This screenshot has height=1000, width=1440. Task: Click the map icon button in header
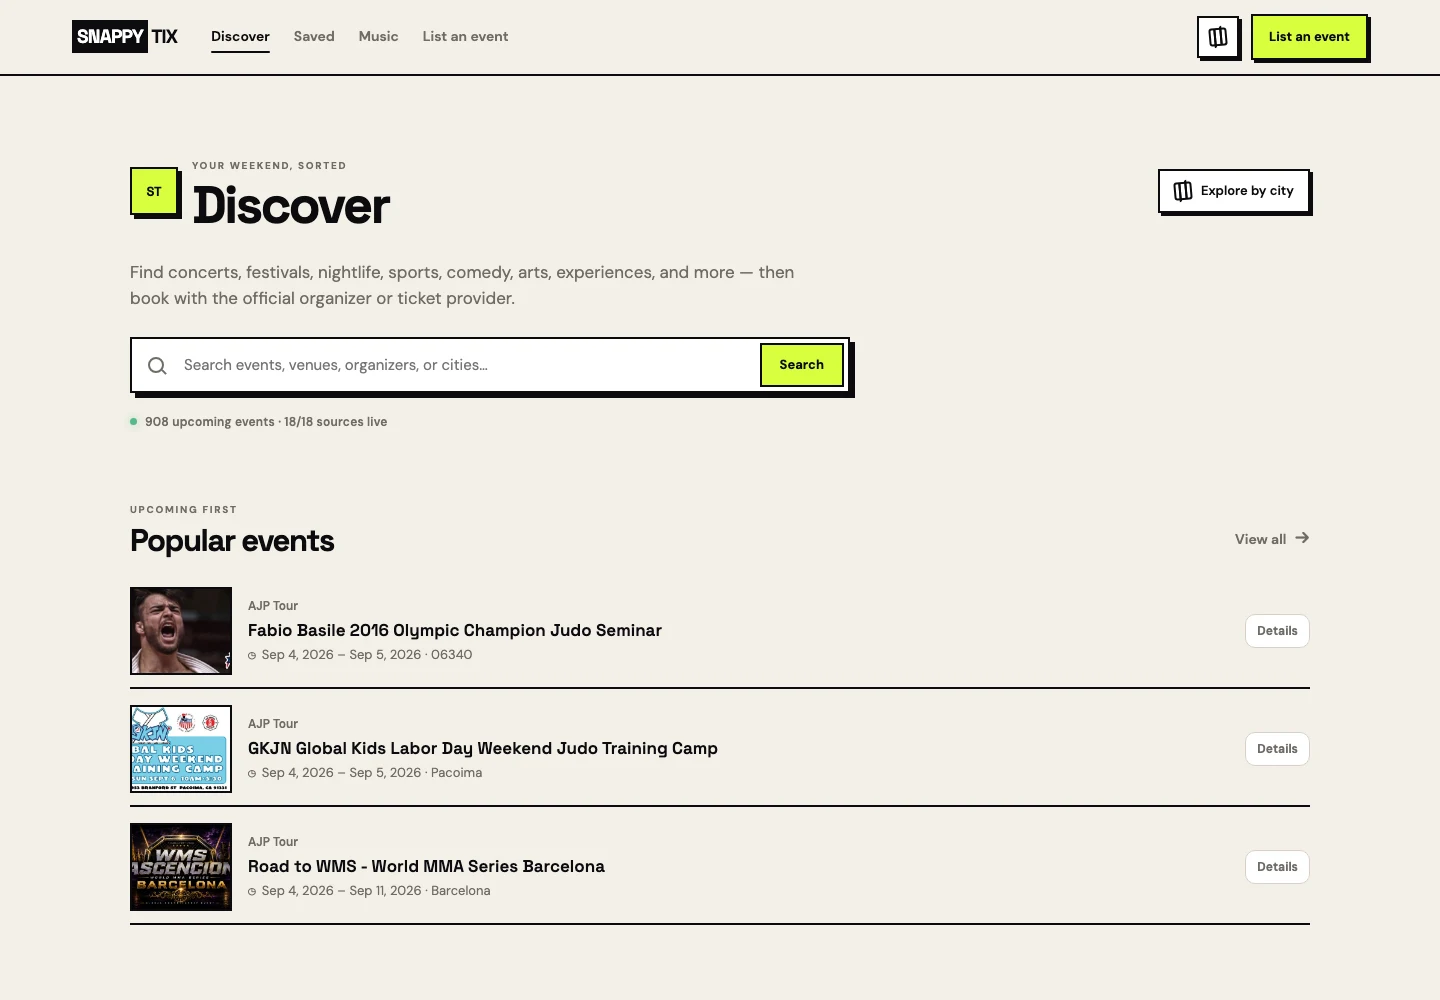(x=1218, y=37)
